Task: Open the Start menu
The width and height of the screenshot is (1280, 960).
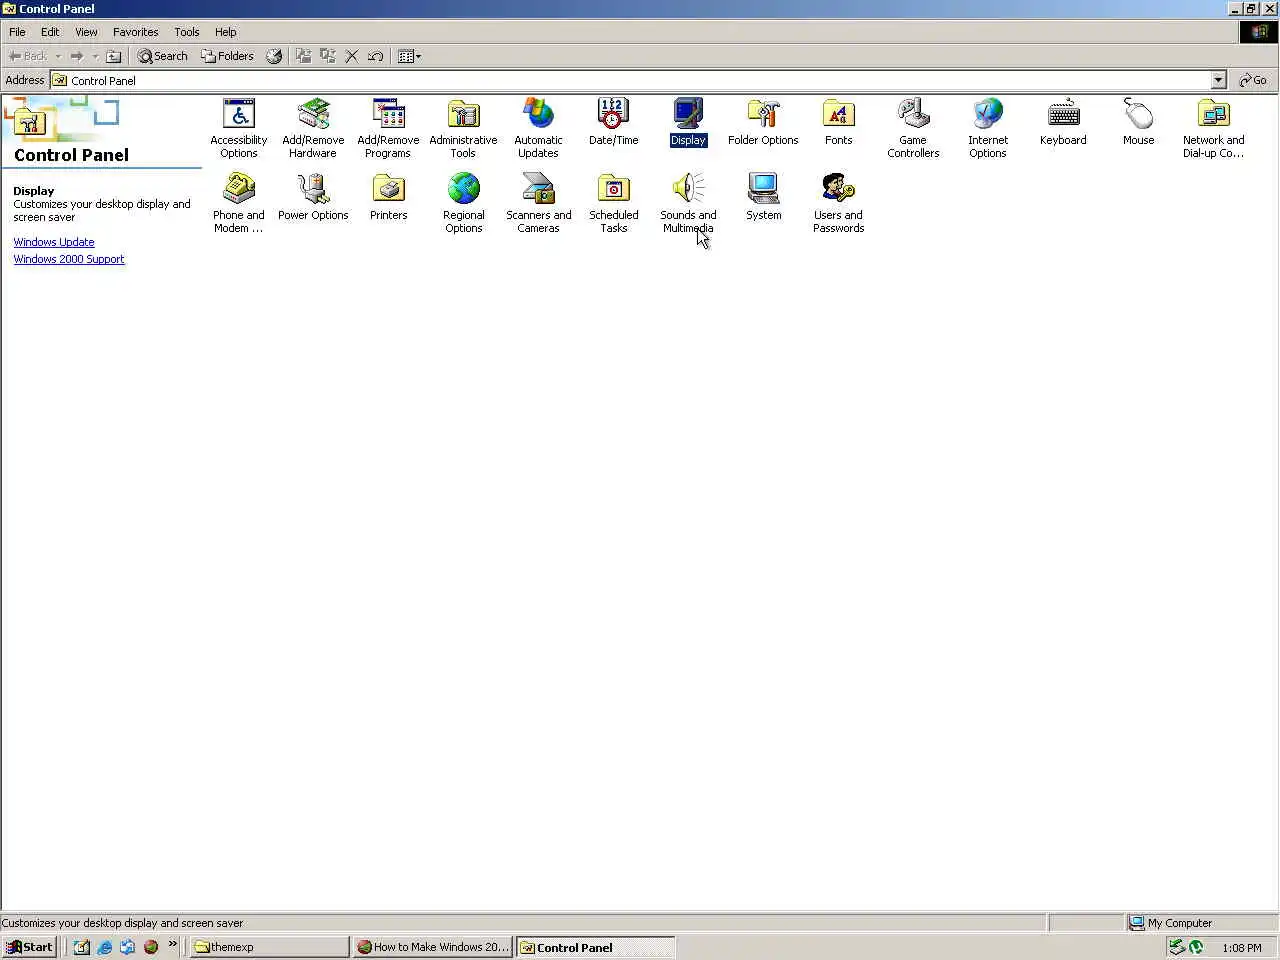Action: coord(29,947)
